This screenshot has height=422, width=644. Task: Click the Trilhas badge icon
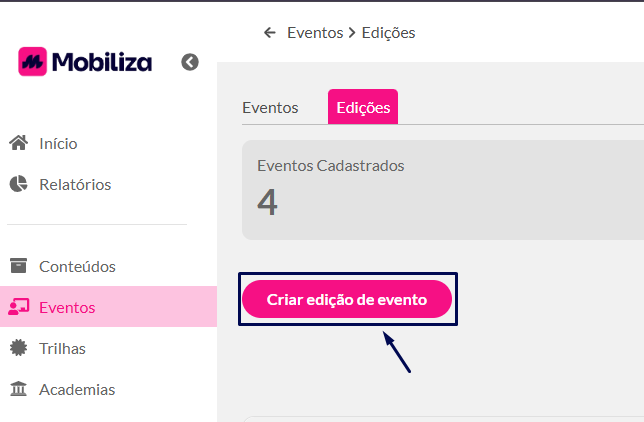pyautogui.click(x=18, y=348)
